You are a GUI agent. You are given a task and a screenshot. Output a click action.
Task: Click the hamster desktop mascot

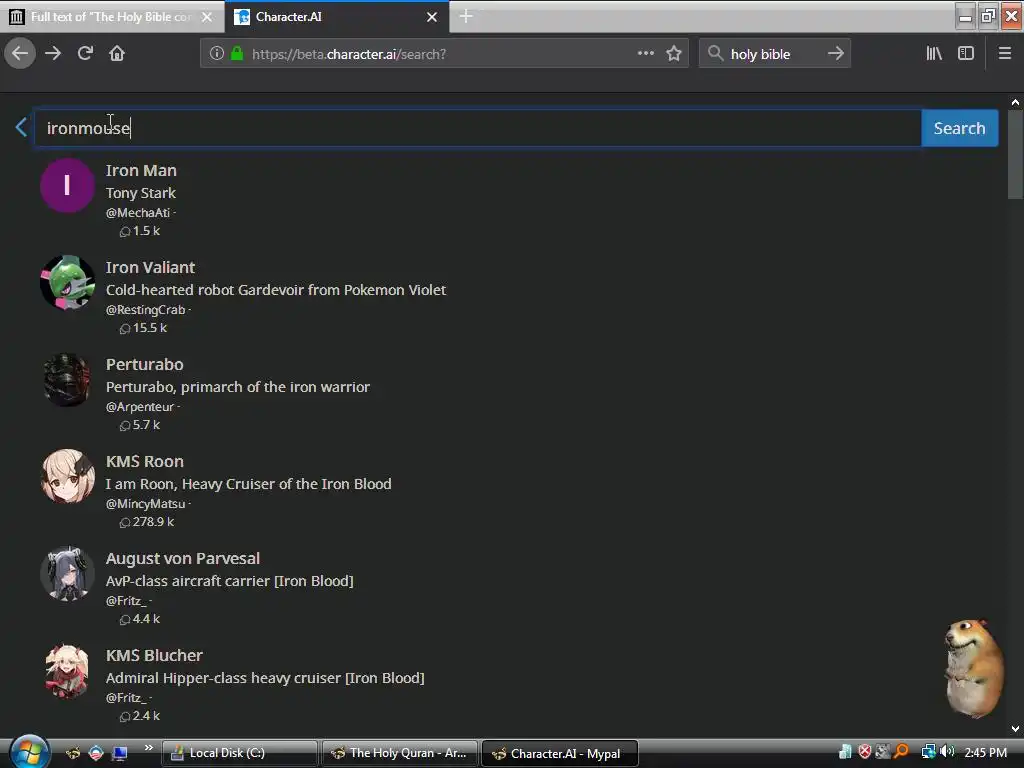[x=974, y=669]
